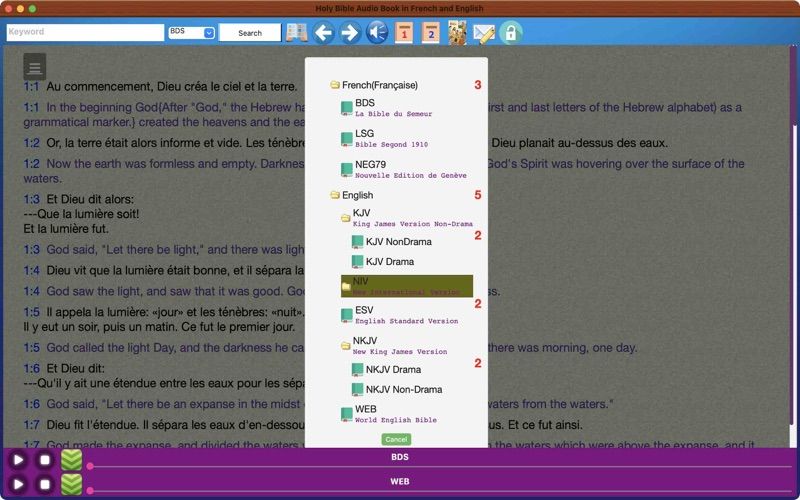The image size is (800, 500).
Task: Click the WEB book icon in list
Action: coord(347,414)
